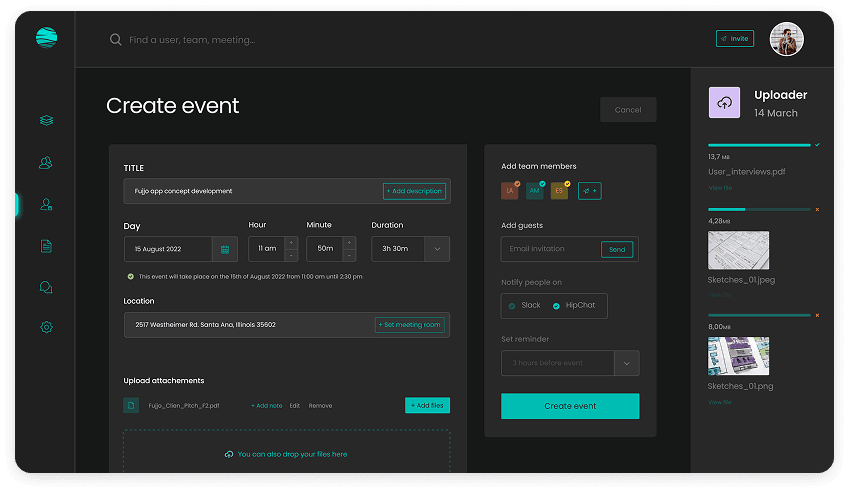Click the search magnifier icon
The image size is (849, 492).
[116, 40]
